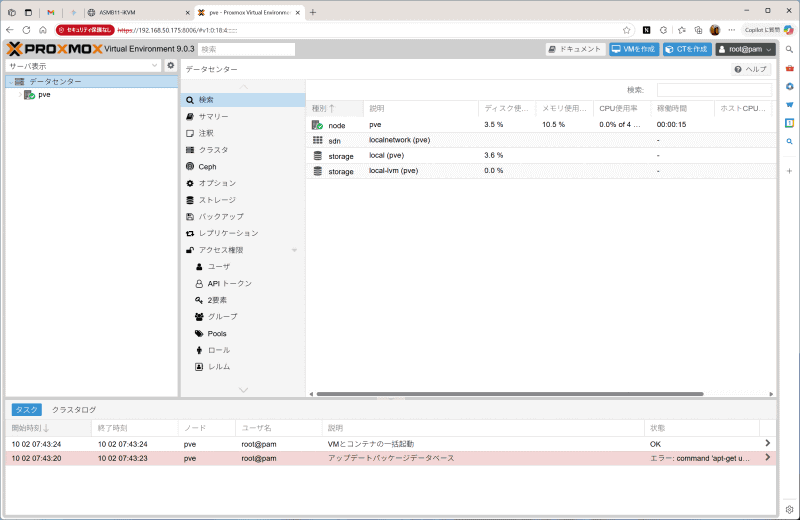Open the サマリー menu item
Image resolution: width=800 pixels, height=520 pixels.
(x=243, y=117)
